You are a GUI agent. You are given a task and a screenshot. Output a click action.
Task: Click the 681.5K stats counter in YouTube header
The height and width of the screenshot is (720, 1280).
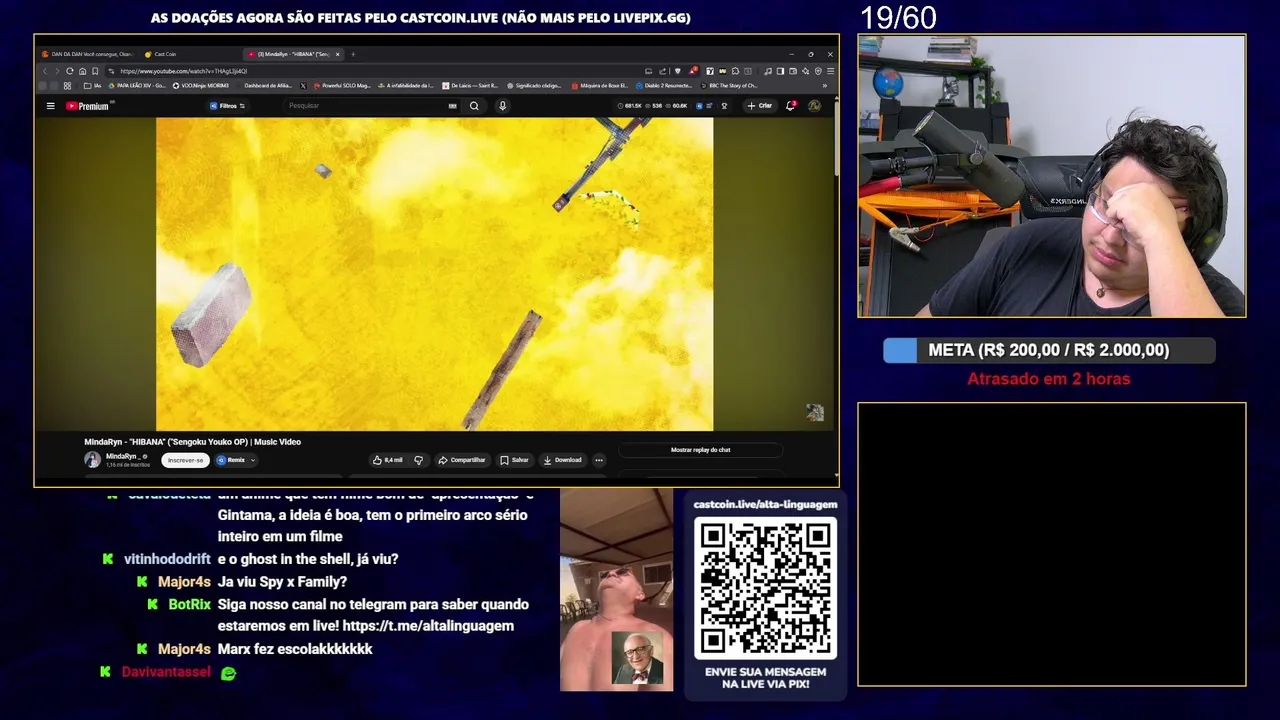(x=630, y=106)
